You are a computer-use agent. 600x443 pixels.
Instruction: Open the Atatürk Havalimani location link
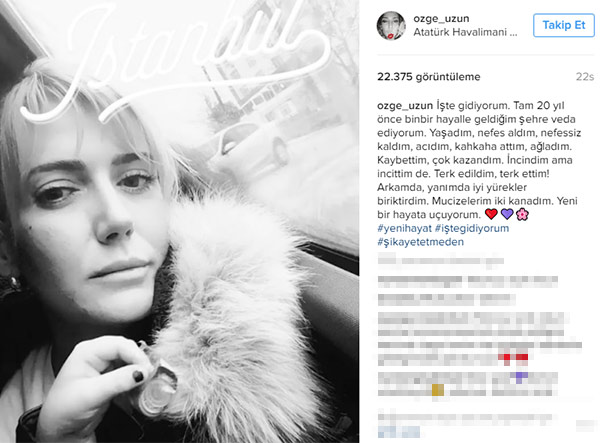click(465, 32)
